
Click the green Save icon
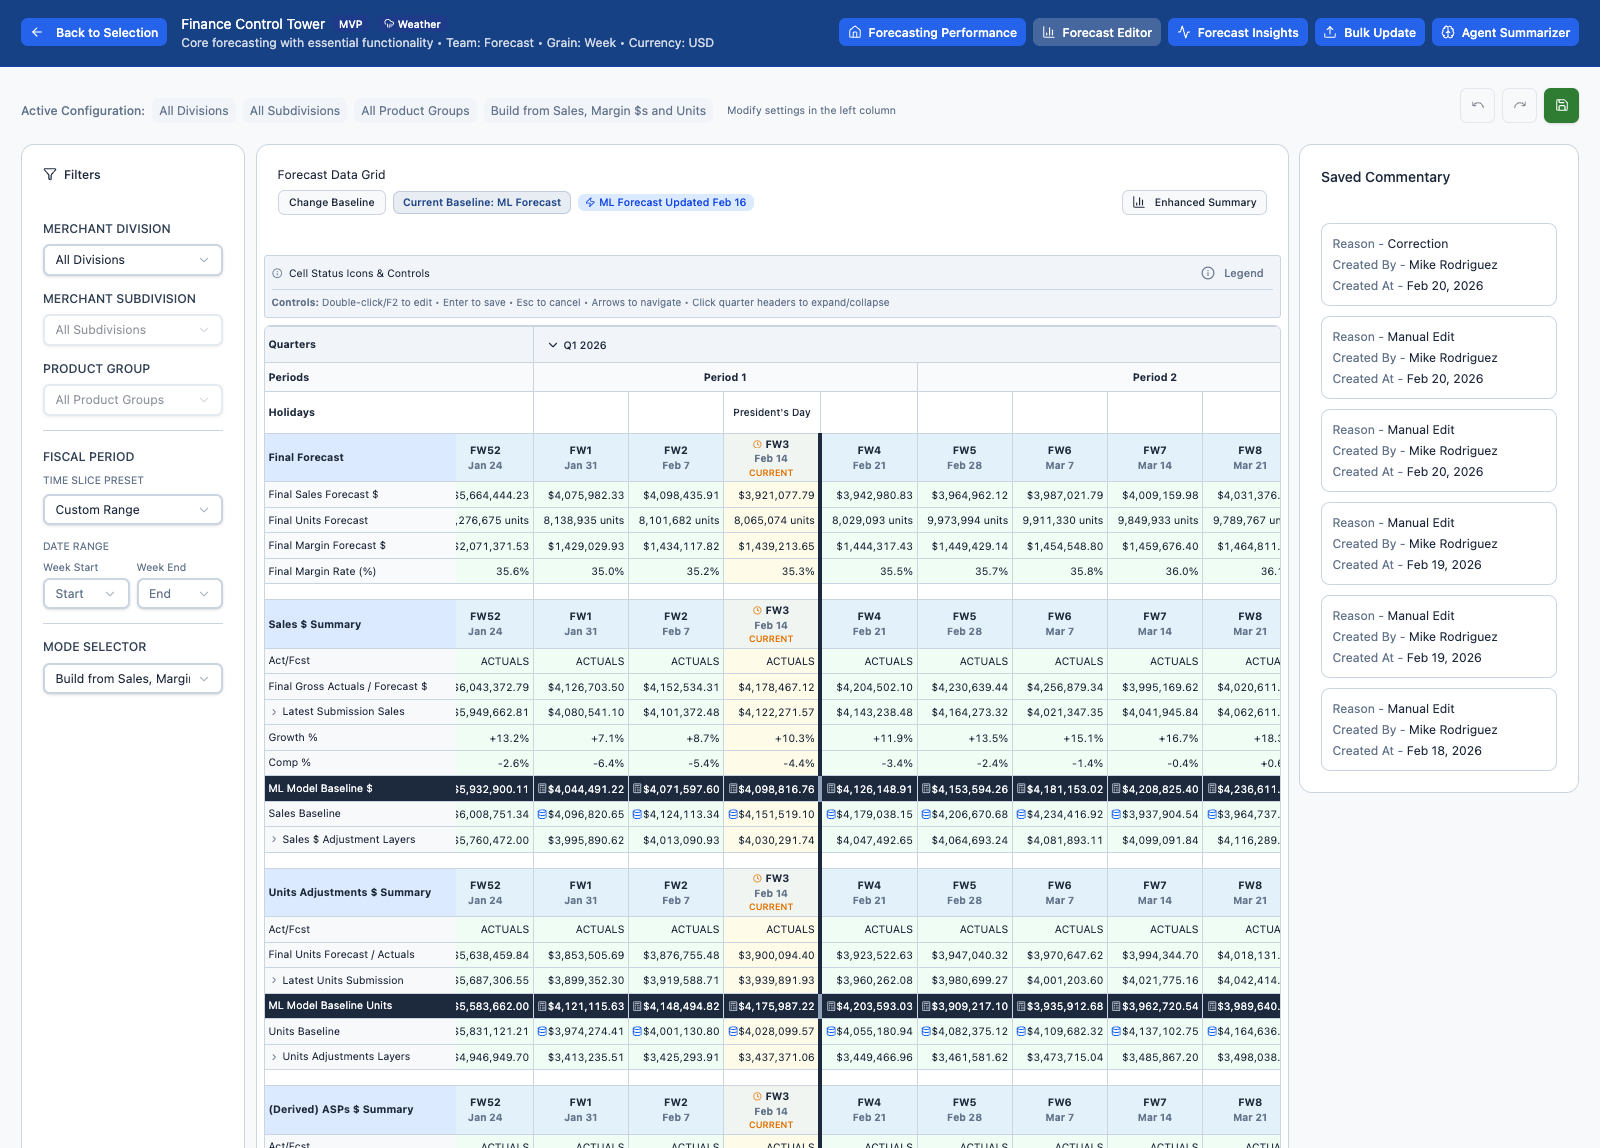[x=1561, y=105]
